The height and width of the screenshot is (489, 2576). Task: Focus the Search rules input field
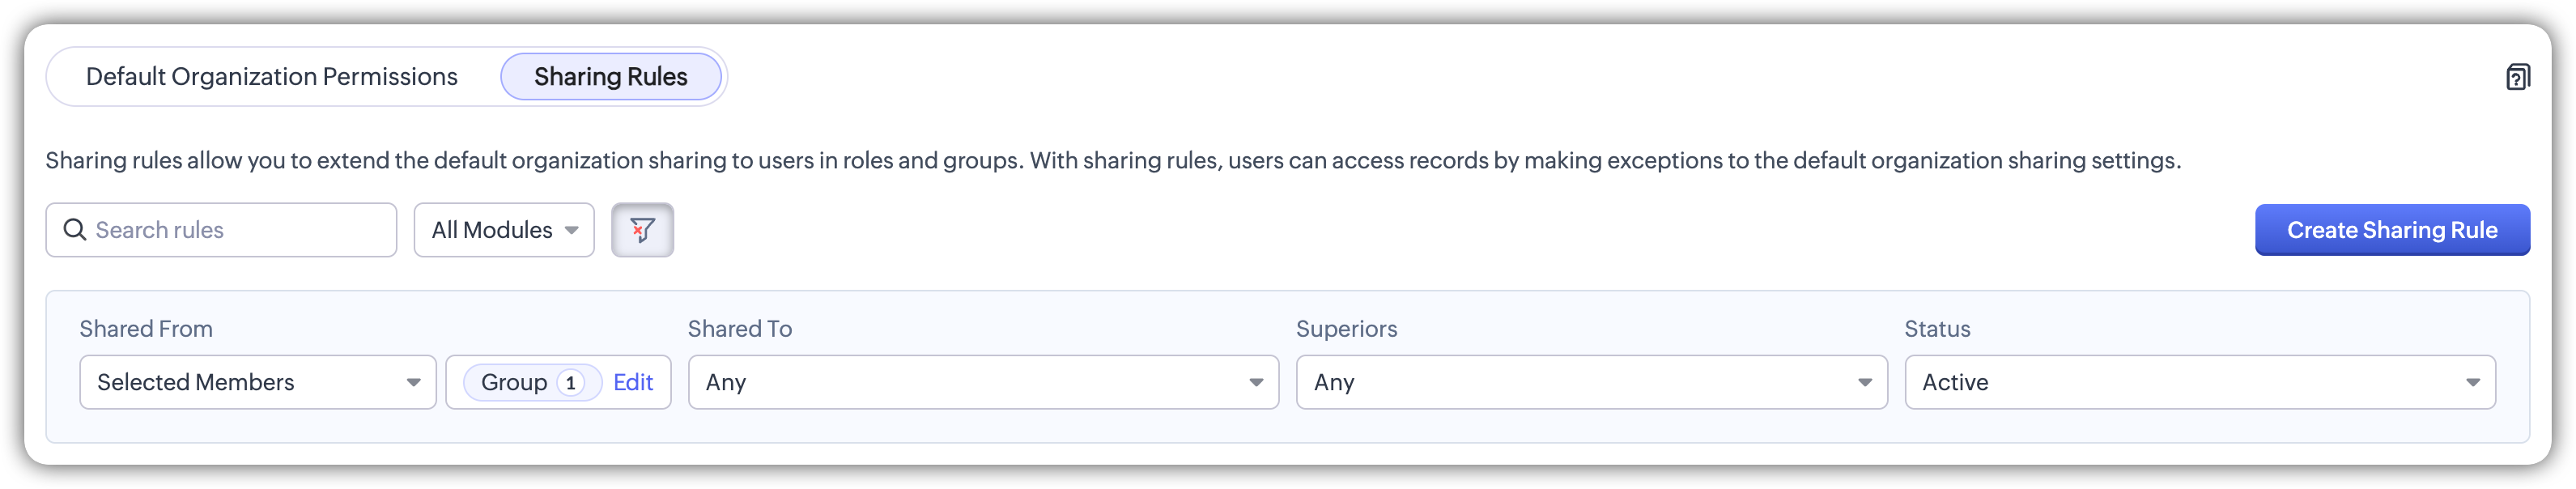[x=235, y=230]
